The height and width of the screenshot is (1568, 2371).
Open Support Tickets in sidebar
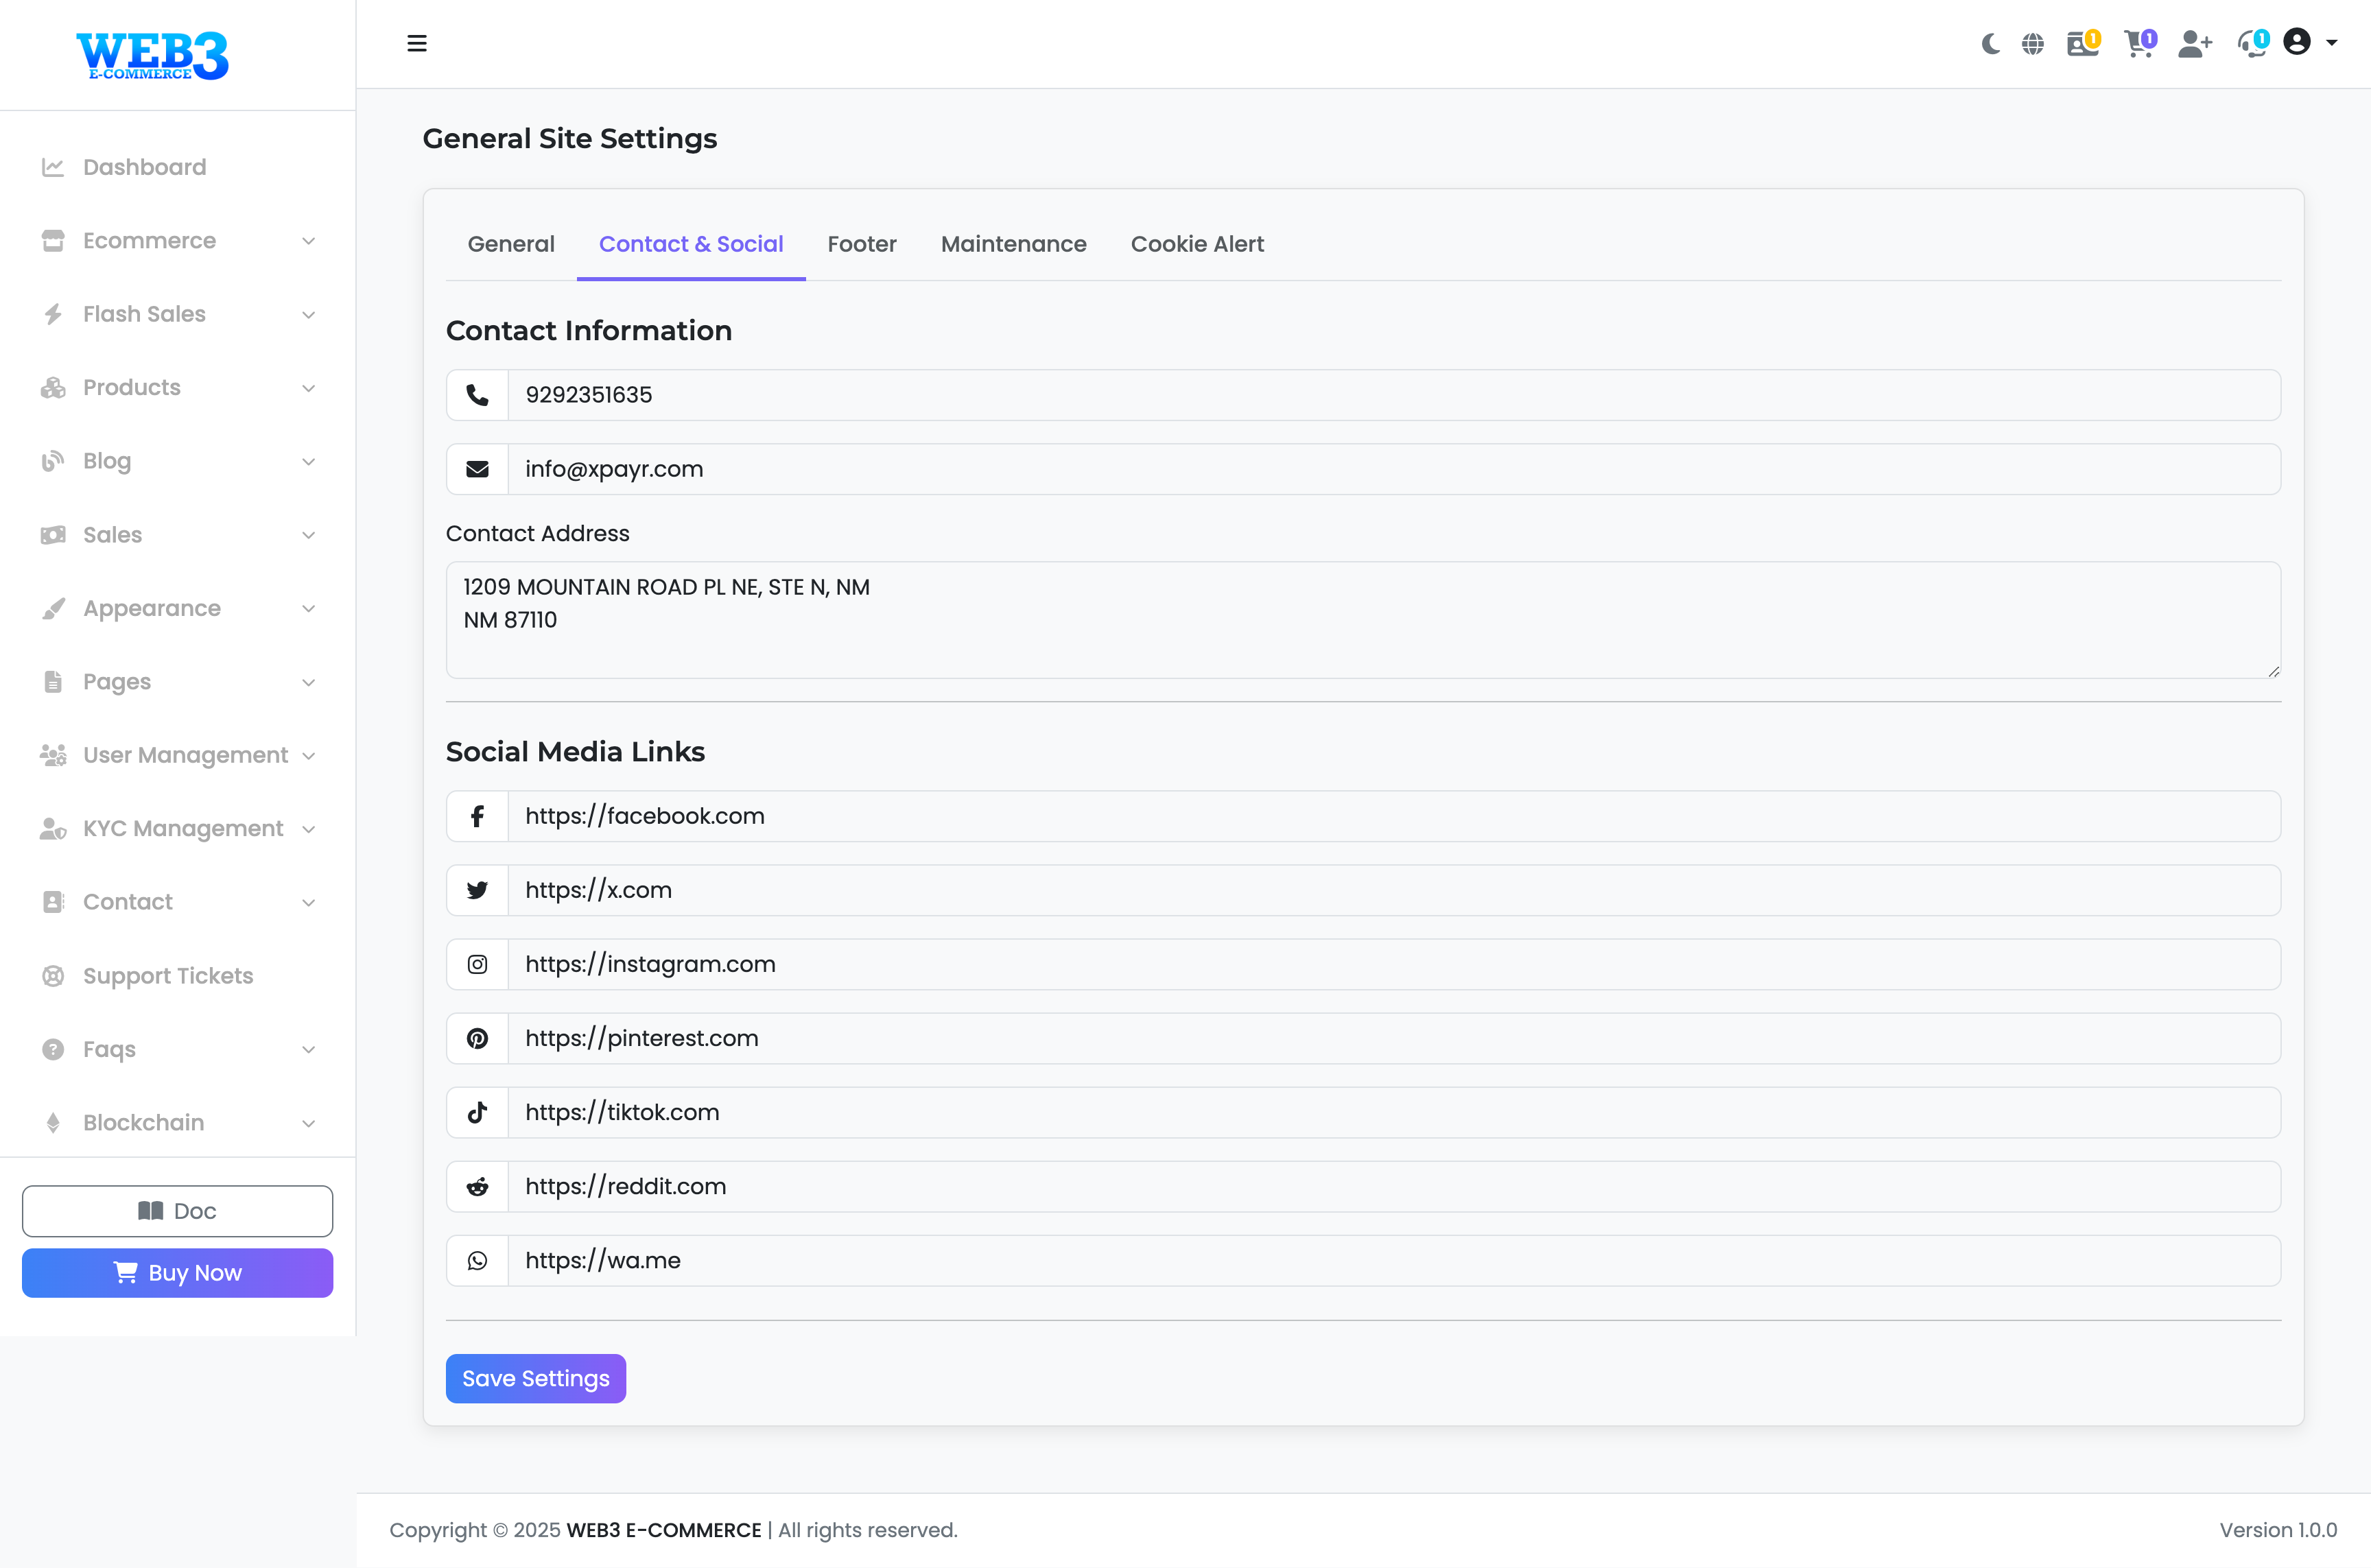168,976
